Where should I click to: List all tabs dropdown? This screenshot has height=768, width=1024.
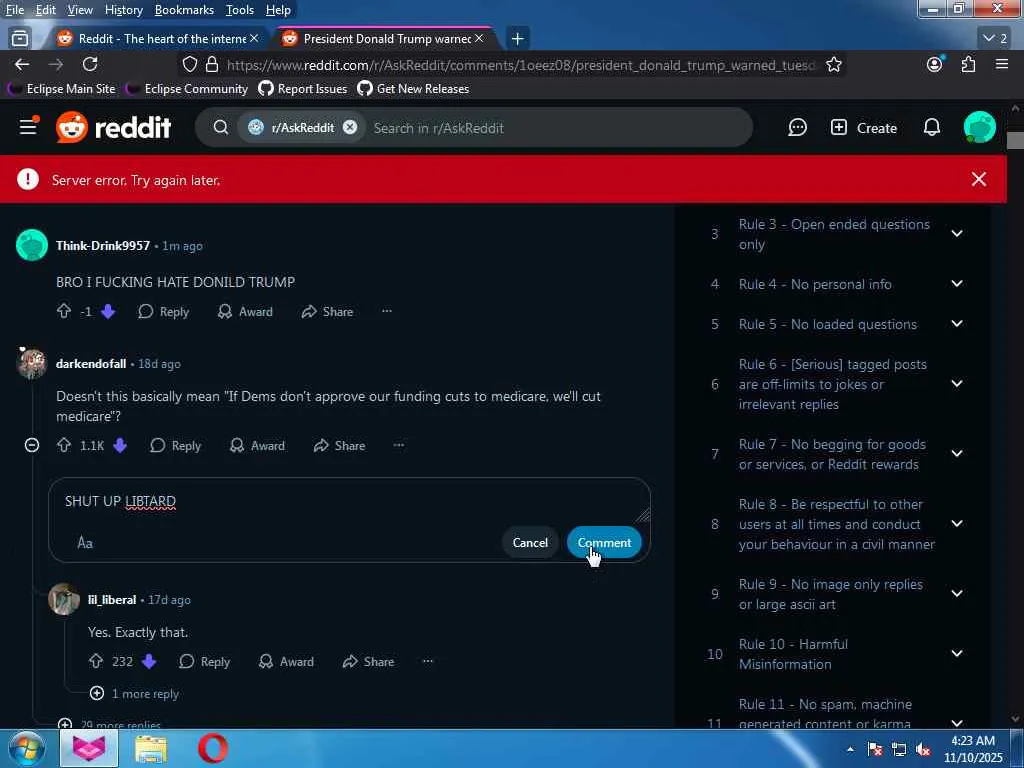[x=995, y=39]
